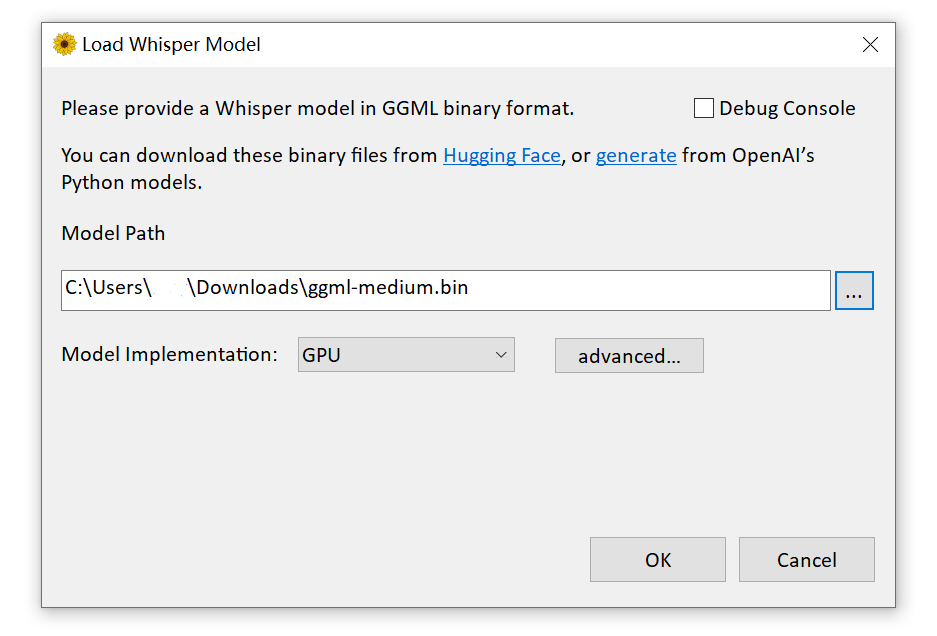Click the Model Implementation label

point(169,355)
